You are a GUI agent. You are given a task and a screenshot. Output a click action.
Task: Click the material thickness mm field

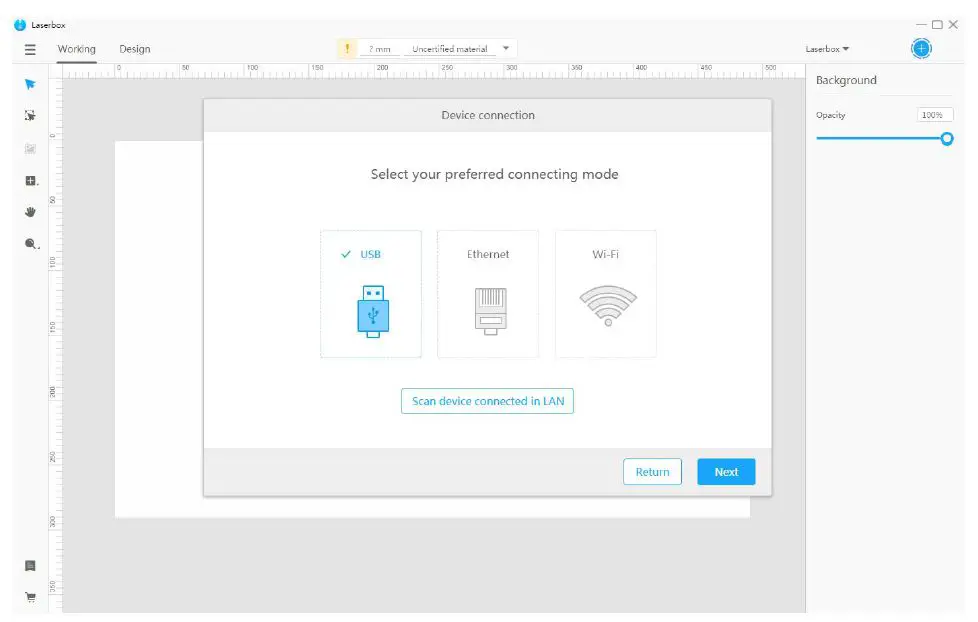point(379,49)
